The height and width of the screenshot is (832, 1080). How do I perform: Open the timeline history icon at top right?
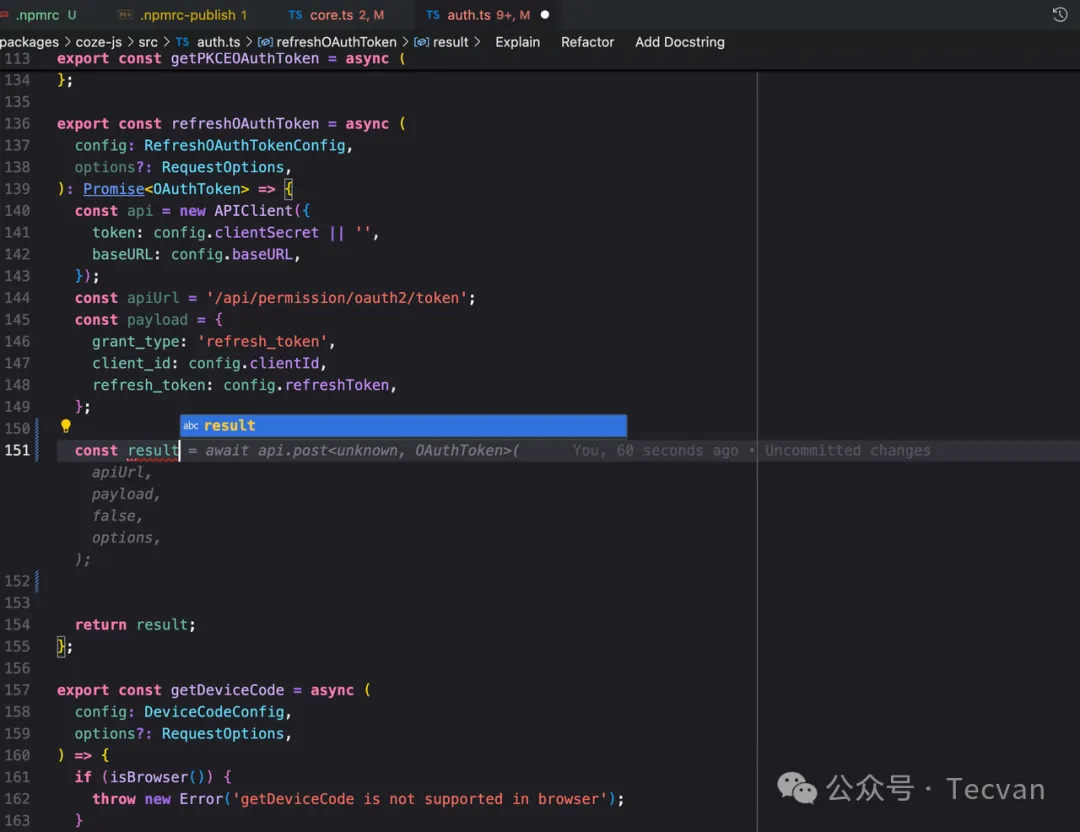[1060, 15]
